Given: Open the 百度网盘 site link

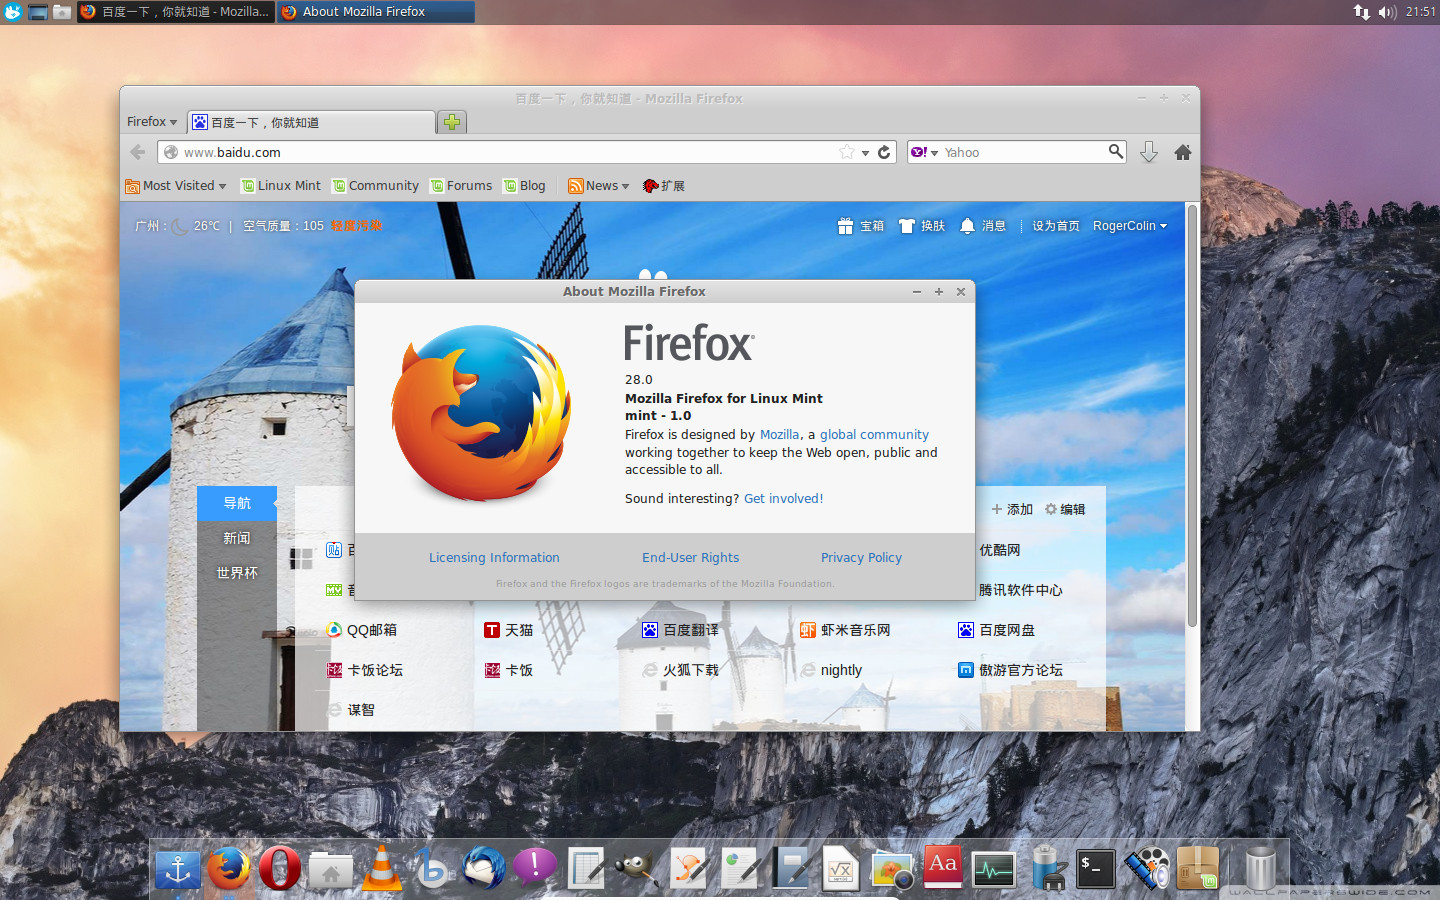Looking at the screenshot, I should coord(996,630).
